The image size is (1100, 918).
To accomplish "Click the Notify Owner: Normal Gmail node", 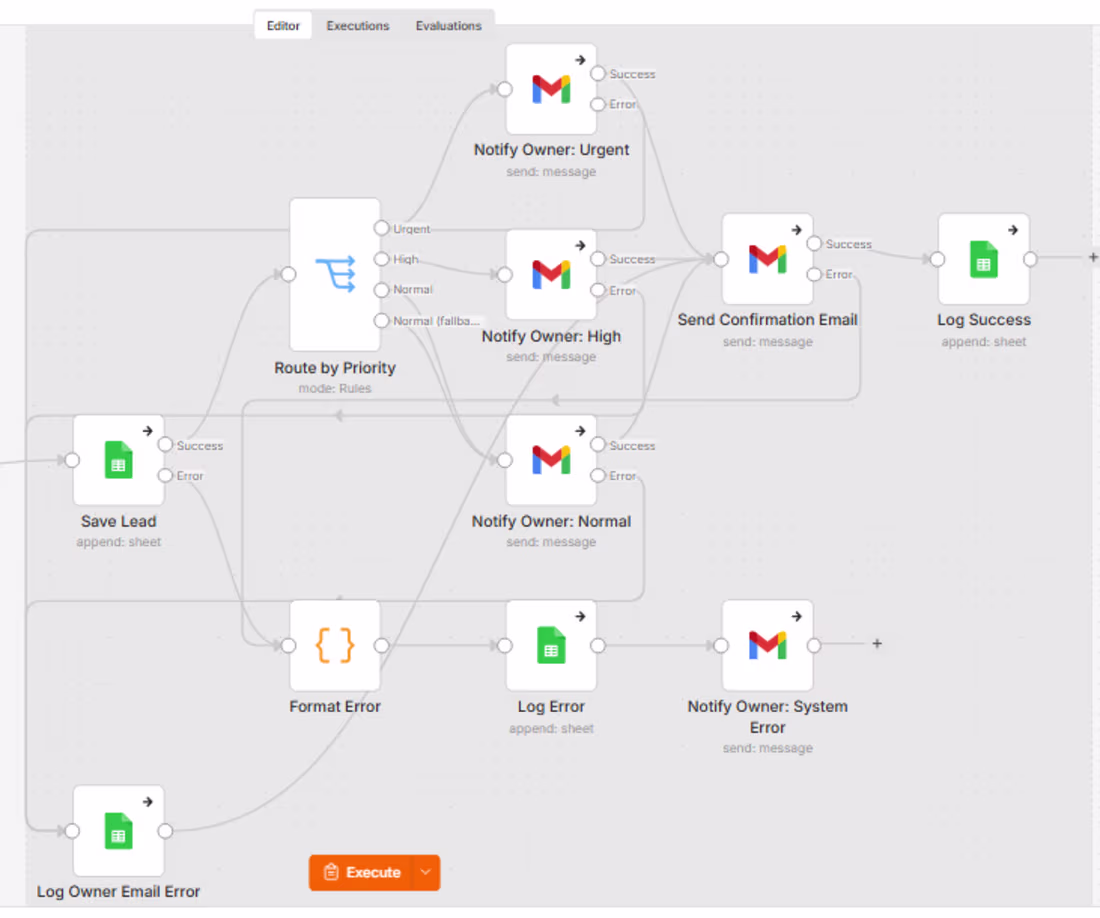I will coord(551,460).
